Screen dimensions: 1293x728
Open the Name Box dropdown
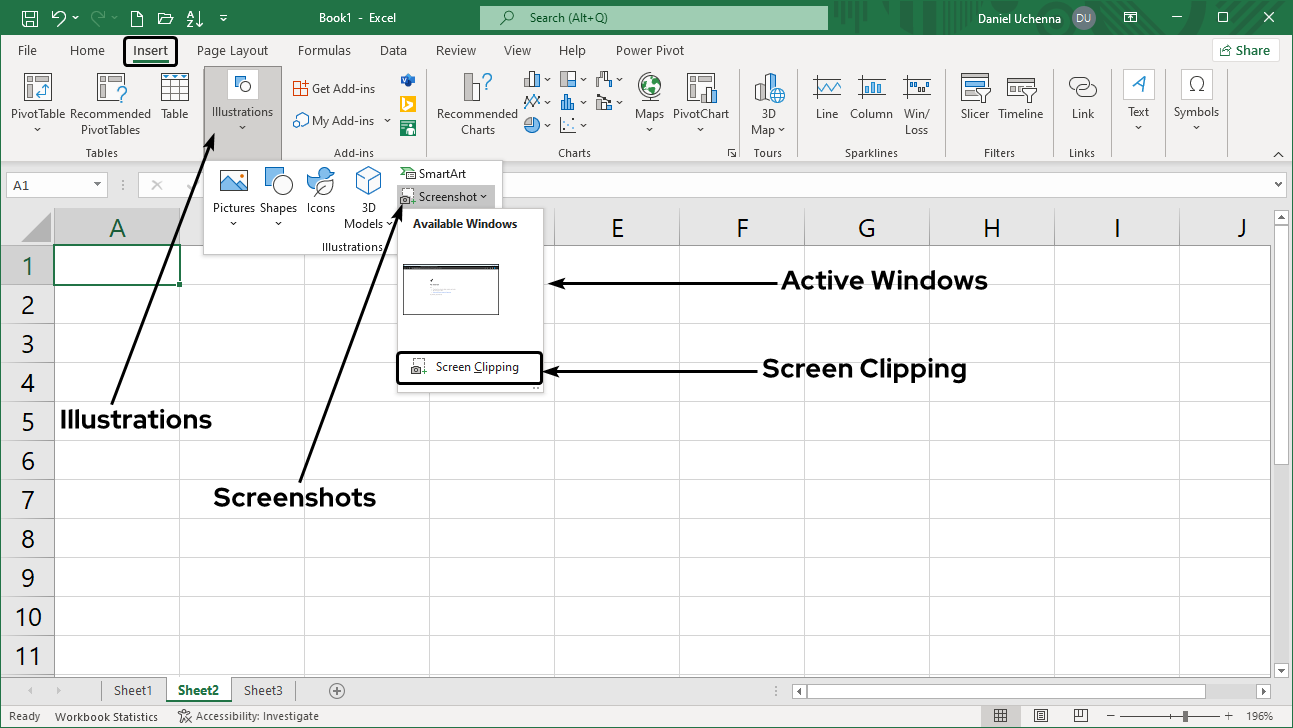click(x=98, y=185)
